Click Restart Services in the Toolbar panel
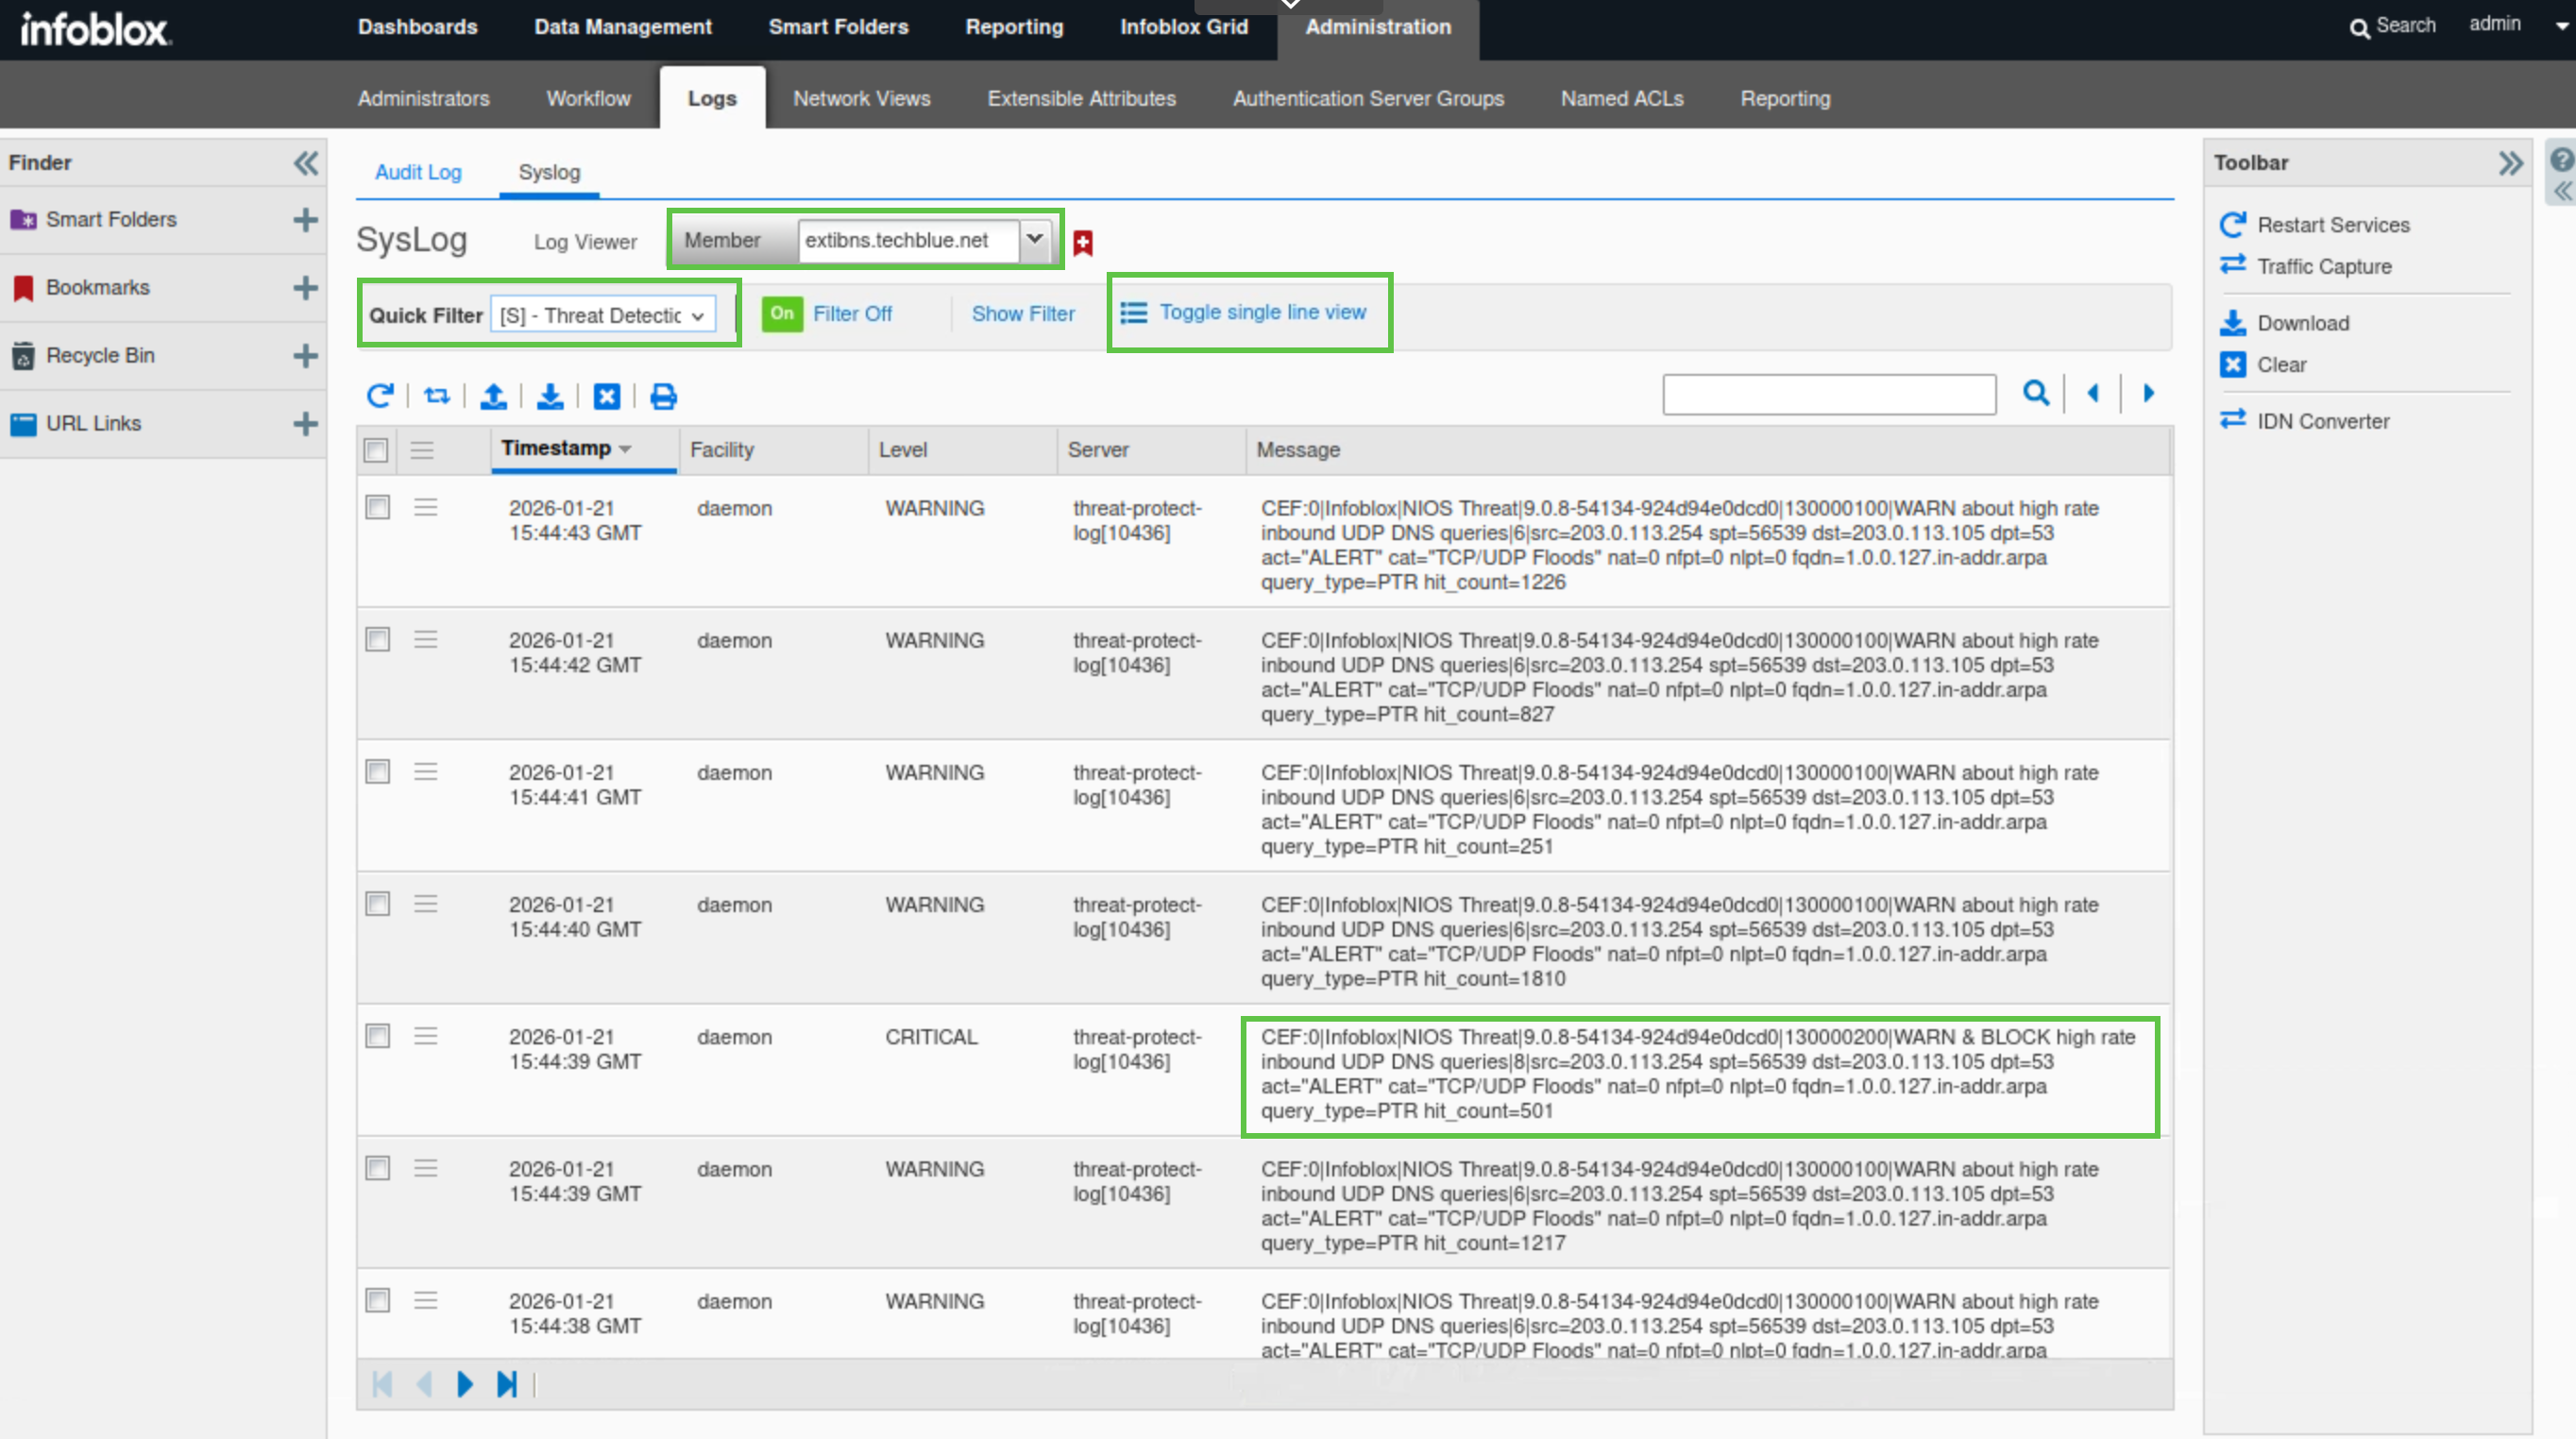Viewport: 2576px width, 1439px height. click(2332, 225)
